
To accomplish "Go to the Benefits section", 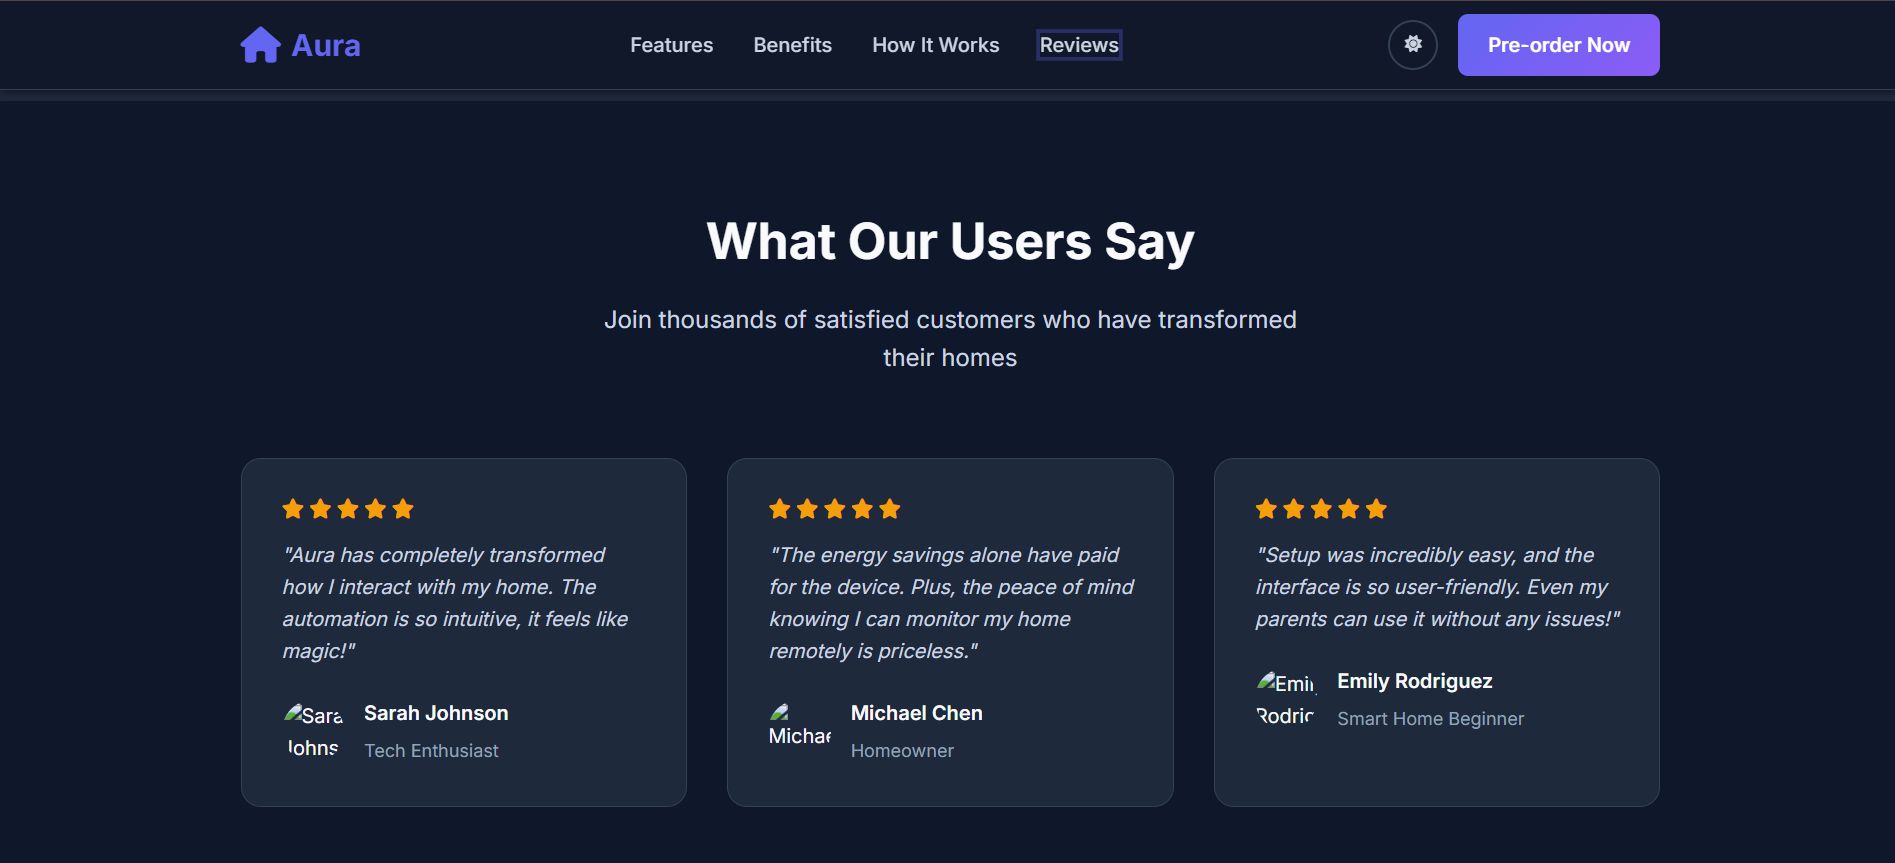I will point(792,45).
